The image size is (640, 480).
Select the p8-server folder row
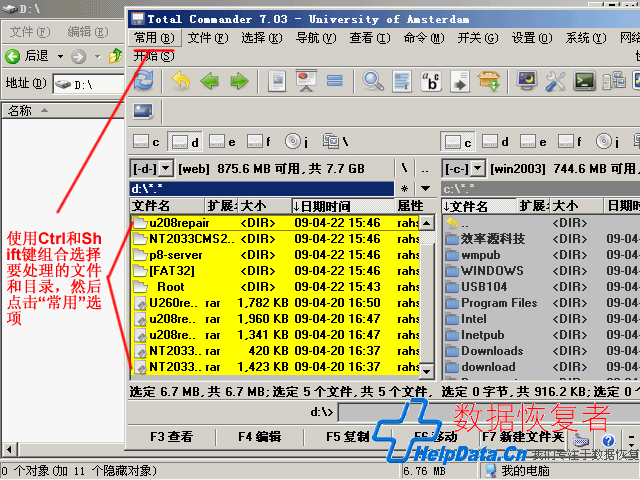click(275, 255)
